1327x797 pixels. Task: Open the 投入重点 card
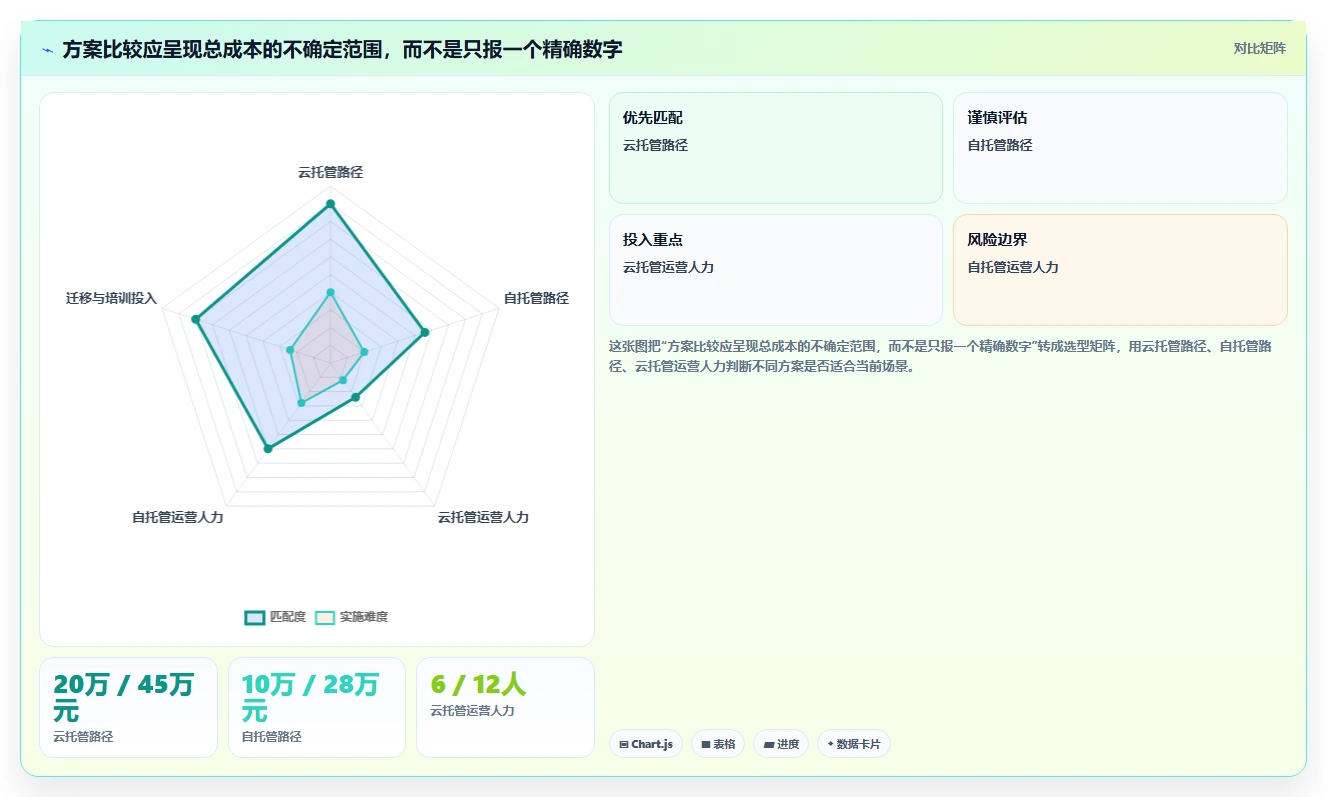[776, 270]
